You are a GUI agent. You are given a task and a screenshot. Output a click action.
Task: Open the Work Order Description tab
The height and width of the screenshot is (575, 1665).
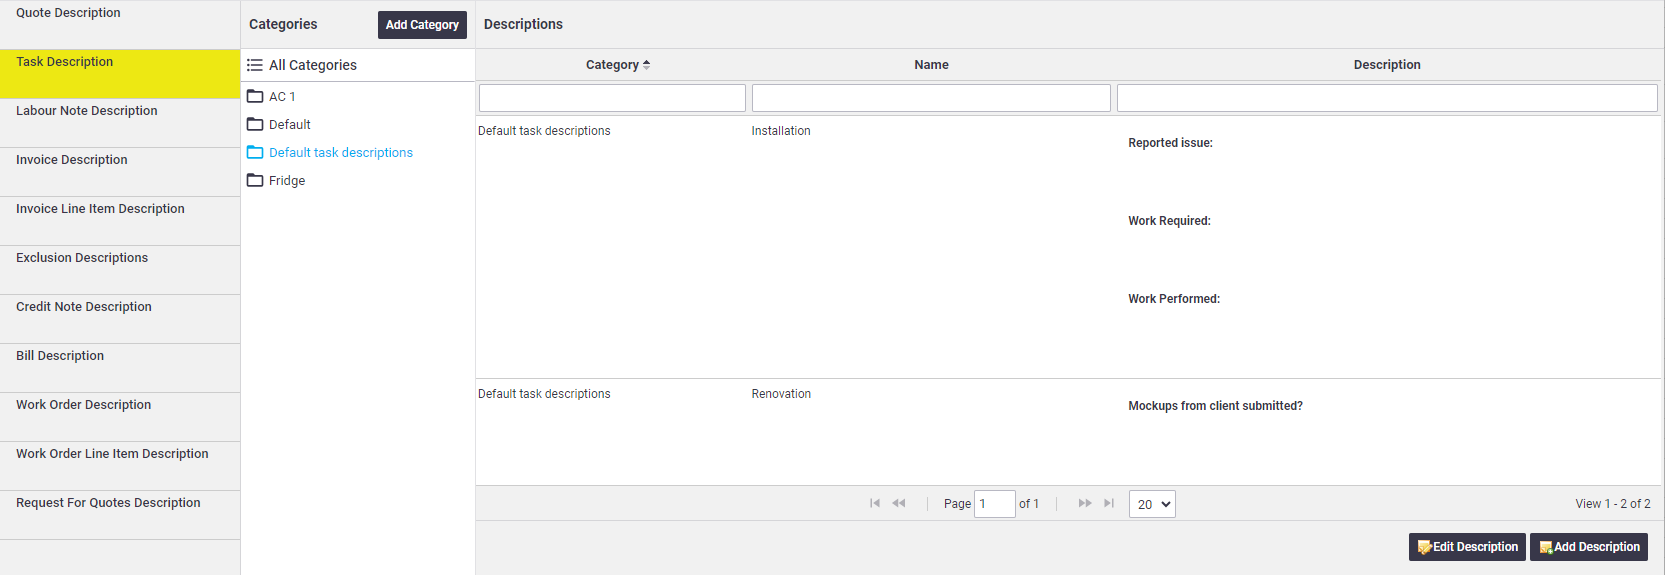120,417
